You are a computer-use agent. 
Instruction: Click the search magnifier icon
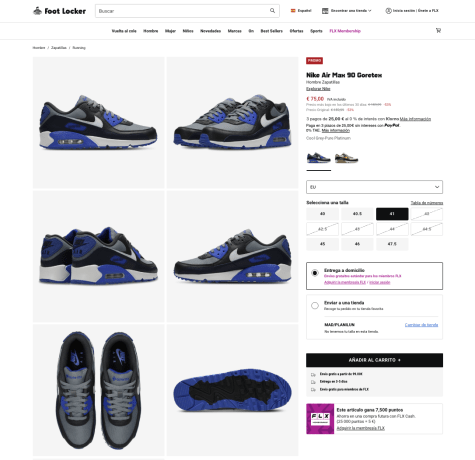(272, 11)
